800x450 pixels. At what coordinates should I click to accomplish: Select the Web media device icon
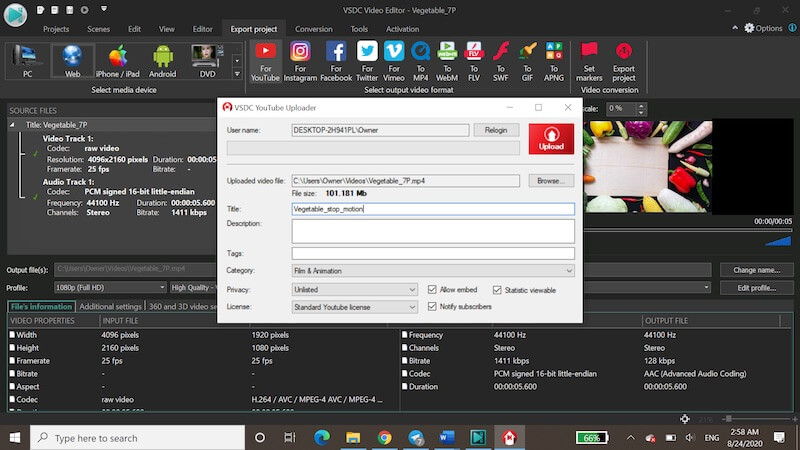click(72, 61)
